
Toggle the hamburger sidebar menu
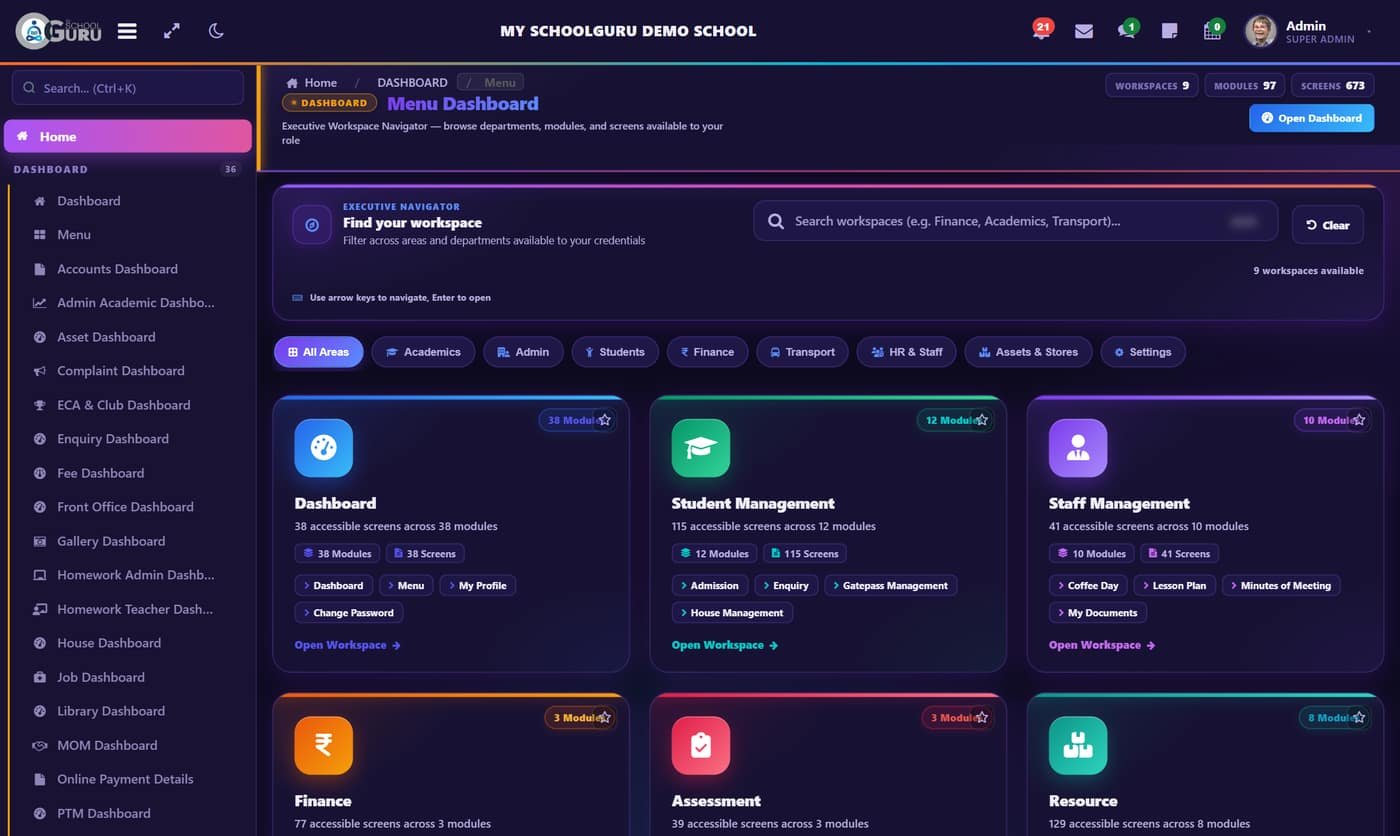tap(127, 31)
